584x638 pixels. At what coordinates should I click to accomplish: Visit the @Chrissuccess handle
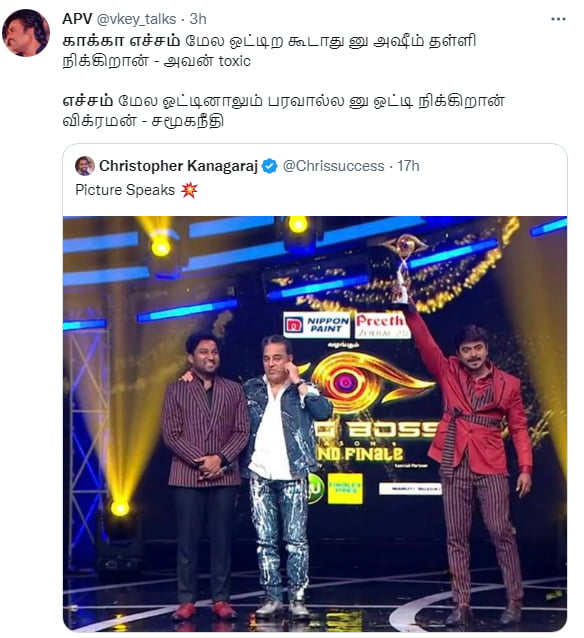pos(333,166)
